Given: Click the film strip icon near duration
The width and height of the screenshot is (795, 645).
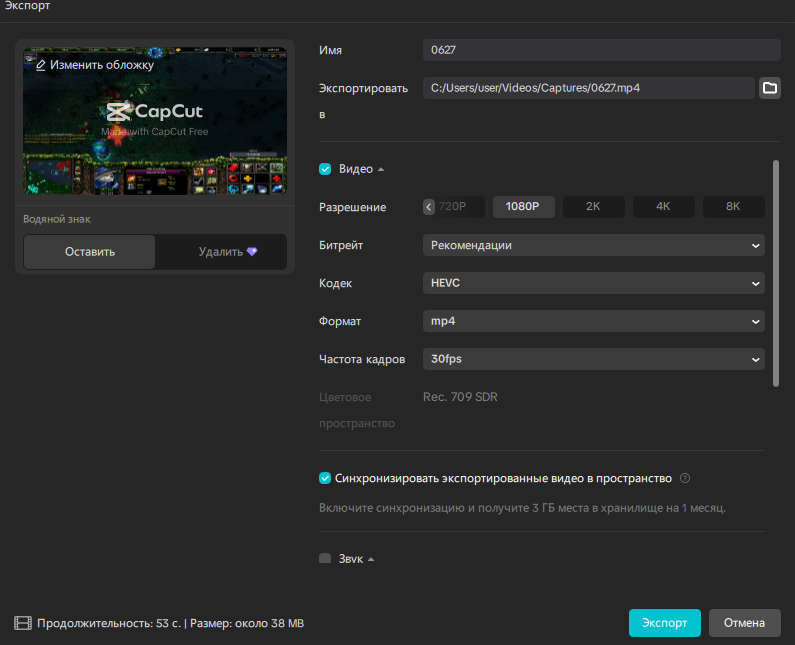Looking at the screenshot, I should [x=23, y=623].
